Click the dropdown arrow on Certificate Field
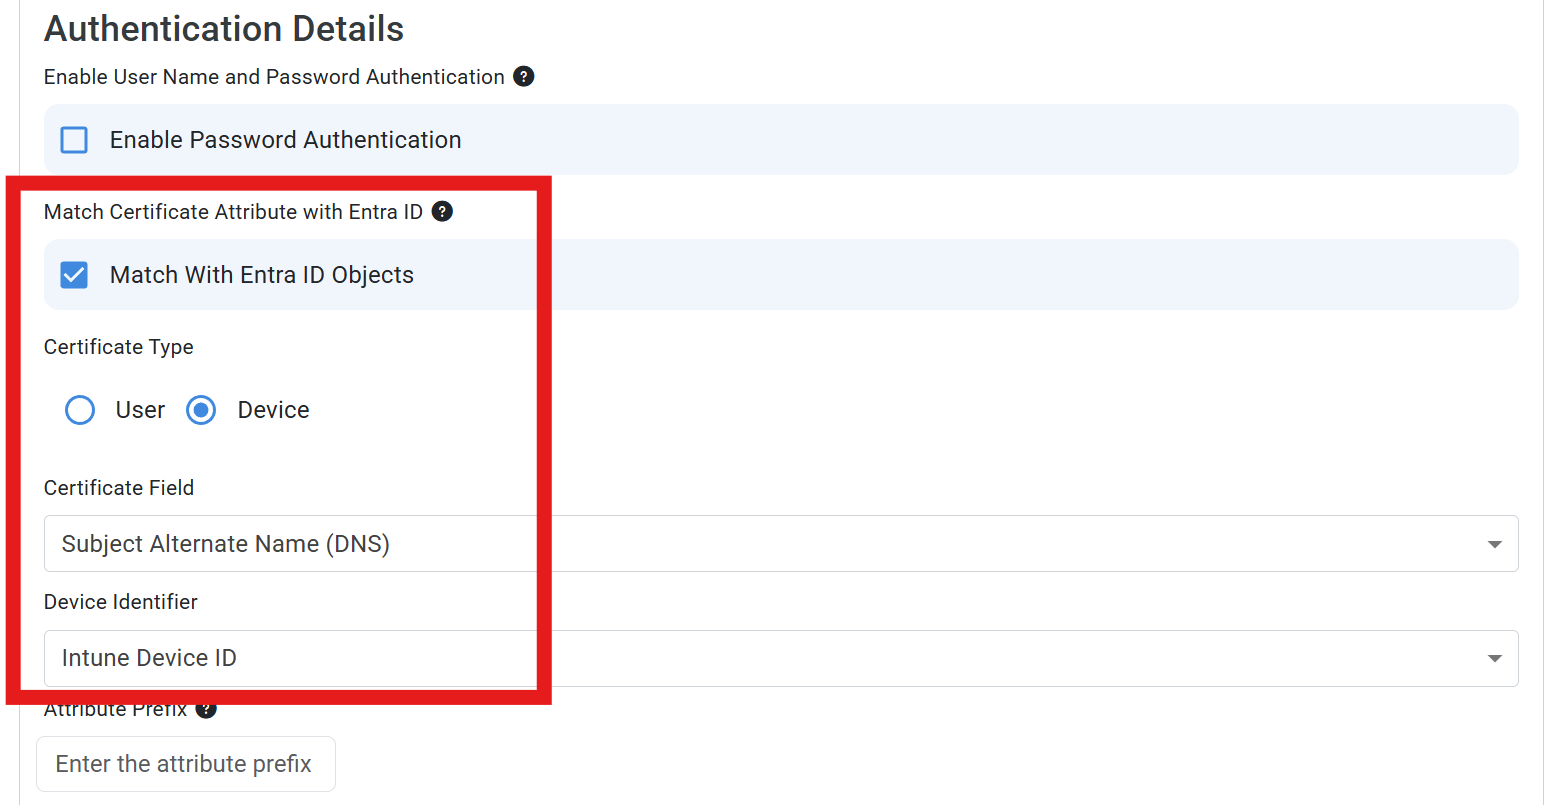Viewport: 1567px width, 805px height. tap(1494, 543)
